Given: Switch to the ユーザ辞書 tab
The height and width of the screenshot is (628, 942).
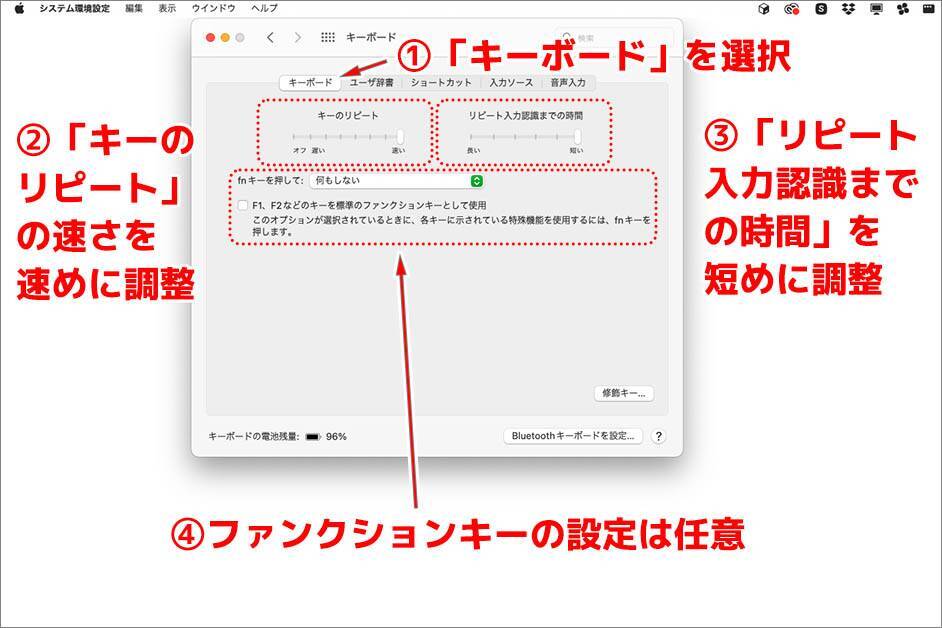Looking at the screenshot, I should click(371, 82).
